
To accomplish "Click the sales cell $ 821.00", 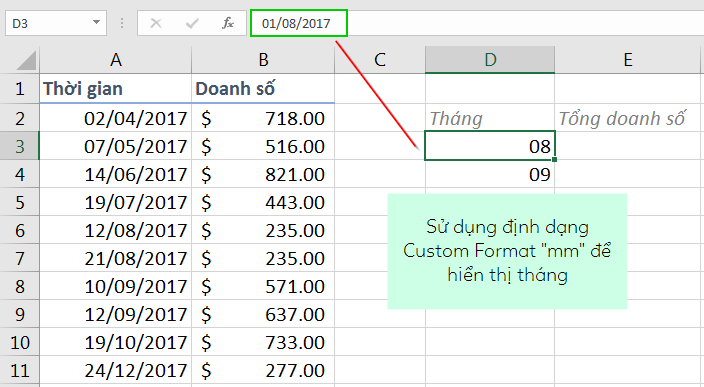I will 263,174.
